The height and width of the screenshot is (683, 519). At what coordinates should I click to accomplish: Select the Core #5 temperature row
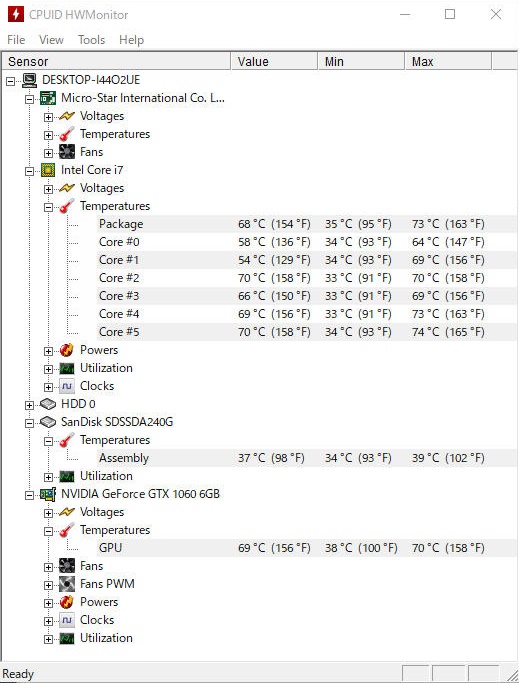pos(307,332)
